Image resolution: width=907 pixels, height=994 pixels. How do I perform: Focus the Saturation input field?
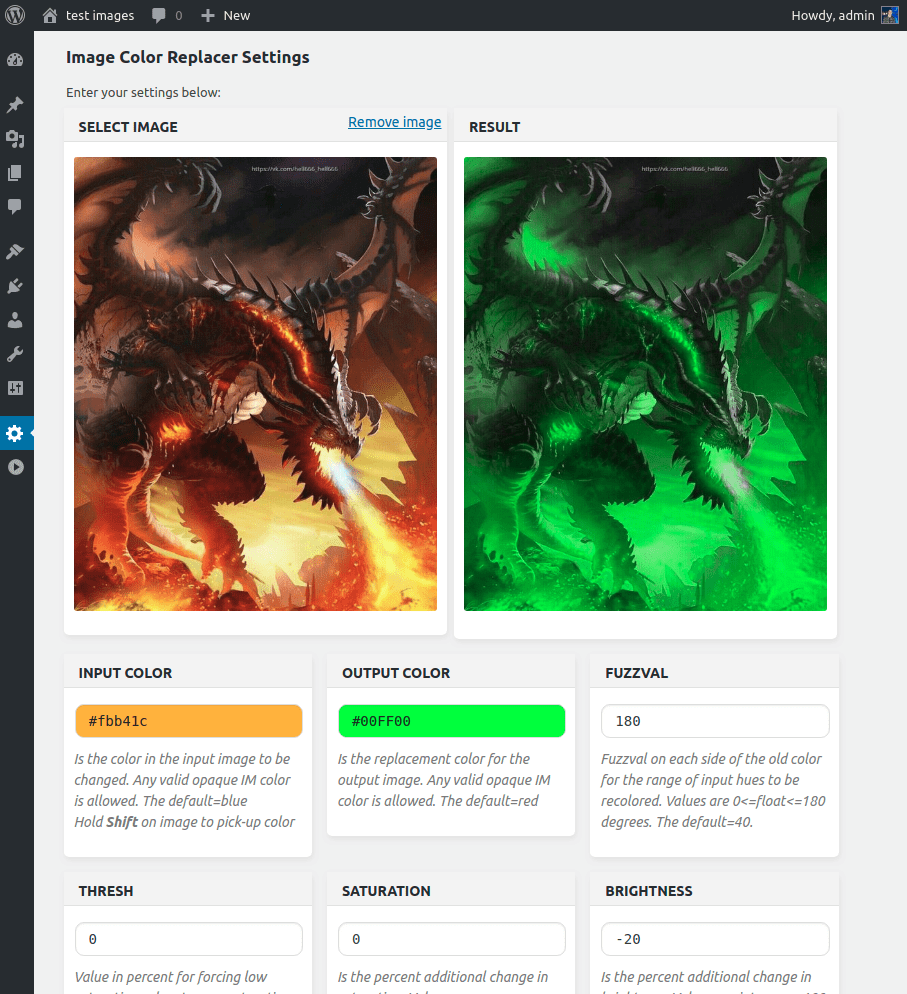click(x=452, y=939)
